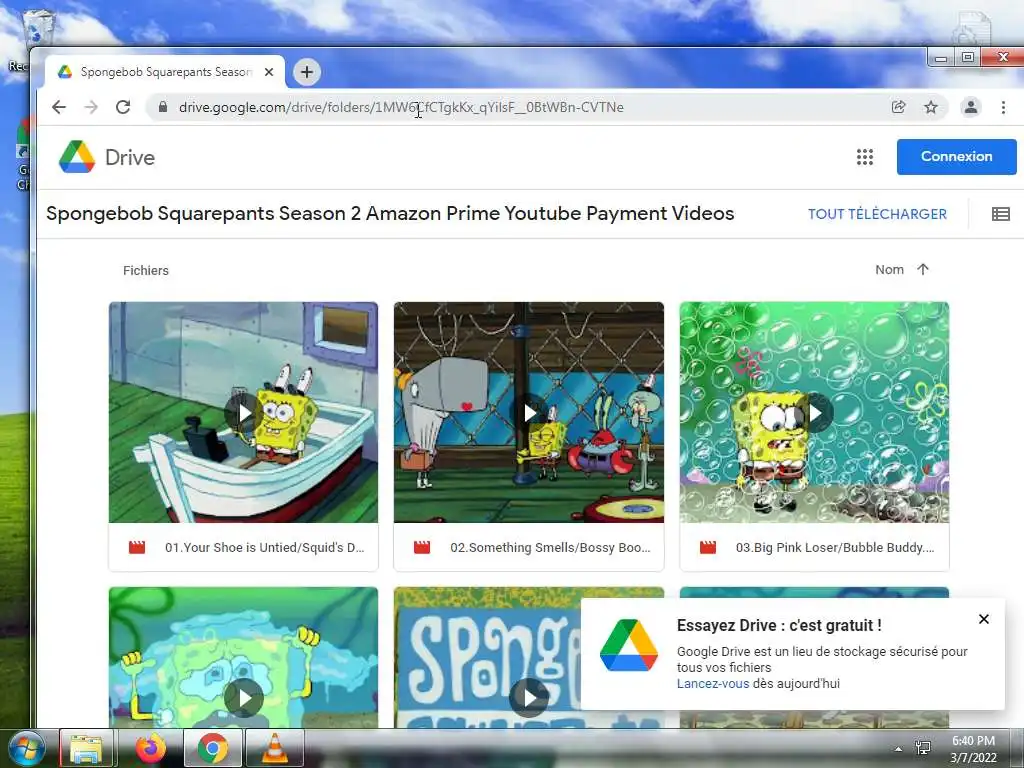Reload the Drive page

point(123,107)
